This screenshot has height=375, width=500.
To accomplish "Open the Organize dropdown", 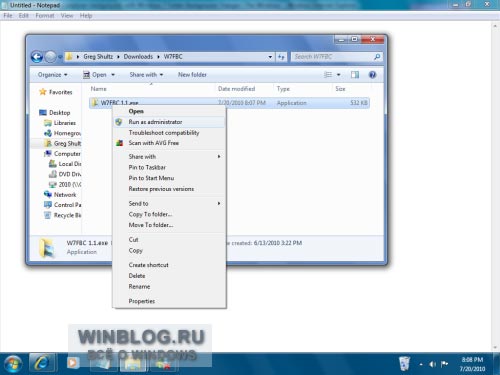I will [x=53, y=75].
